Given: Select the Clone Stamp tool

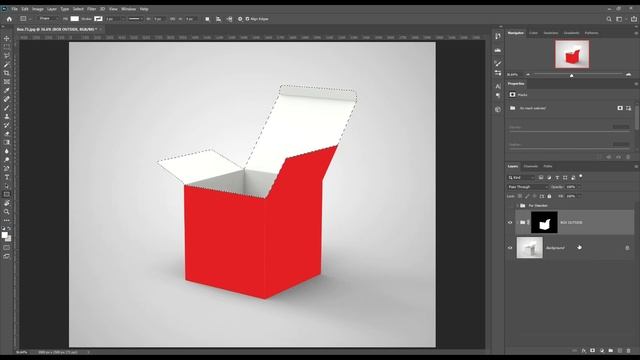Looking at the screenshot, I should (7, 116).
